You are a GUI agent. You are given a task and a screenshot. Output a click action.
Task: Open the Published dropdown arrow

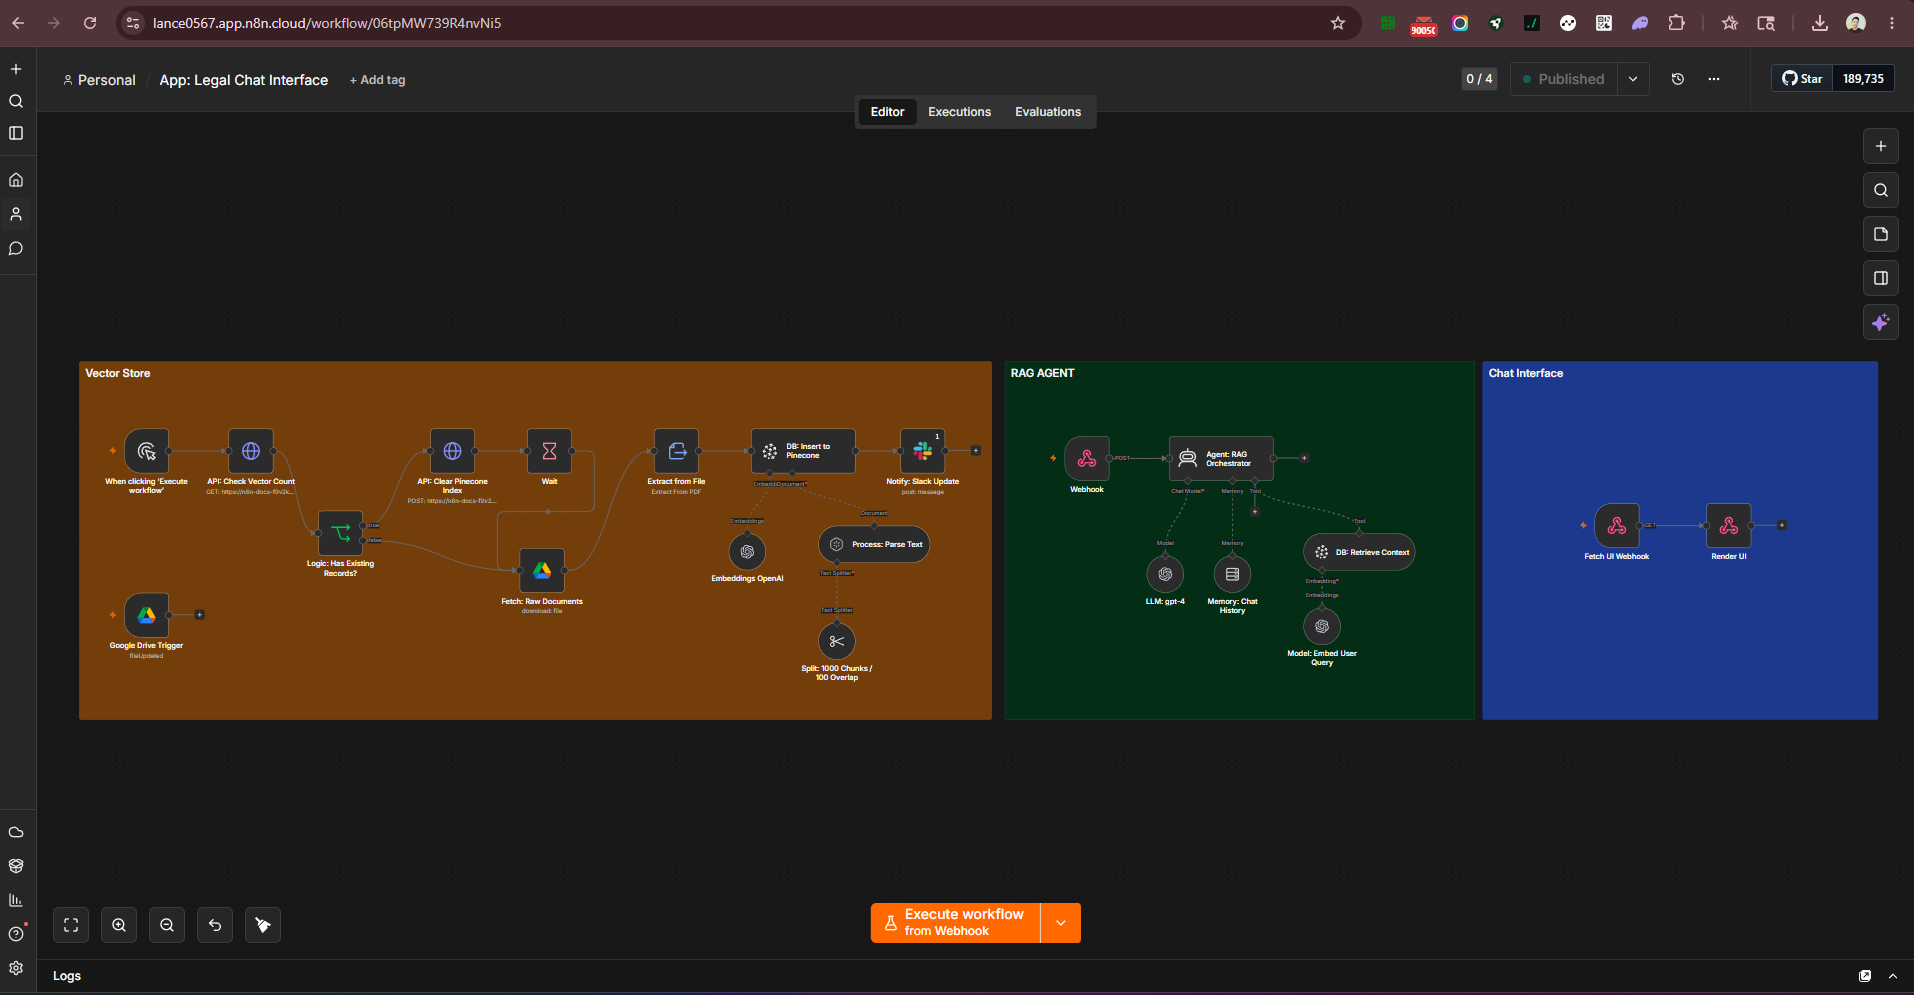tap(1633, 79)
